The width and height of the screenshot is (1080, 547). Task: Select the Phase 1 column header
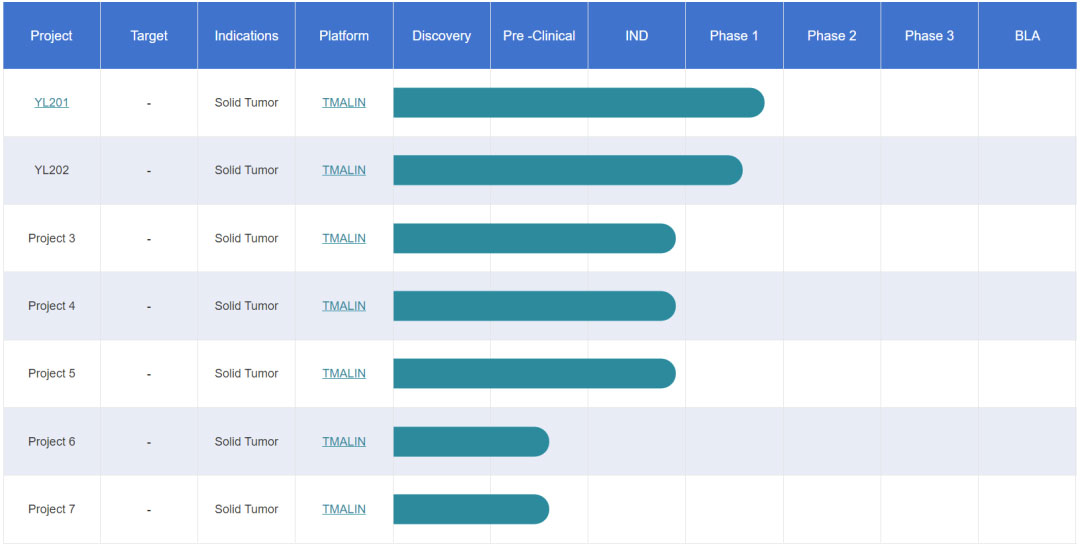point(734,36)
